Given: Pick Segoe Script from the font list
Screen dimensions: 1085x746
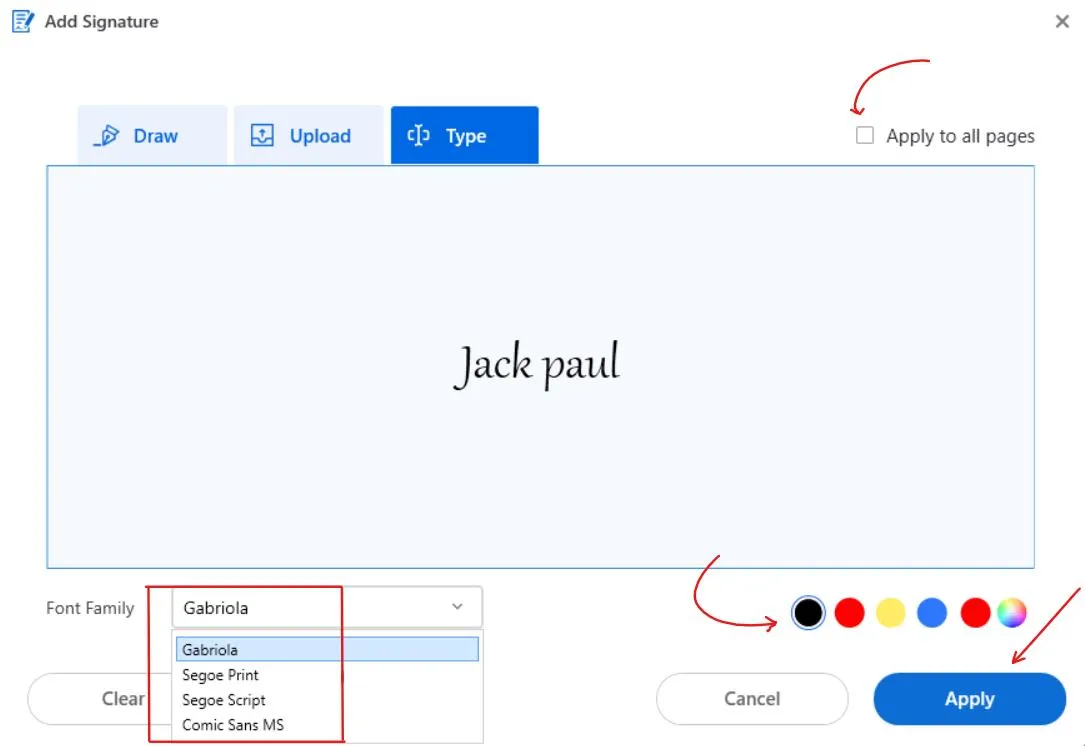Looking at the screenshot, I should [x=224, y=700].
